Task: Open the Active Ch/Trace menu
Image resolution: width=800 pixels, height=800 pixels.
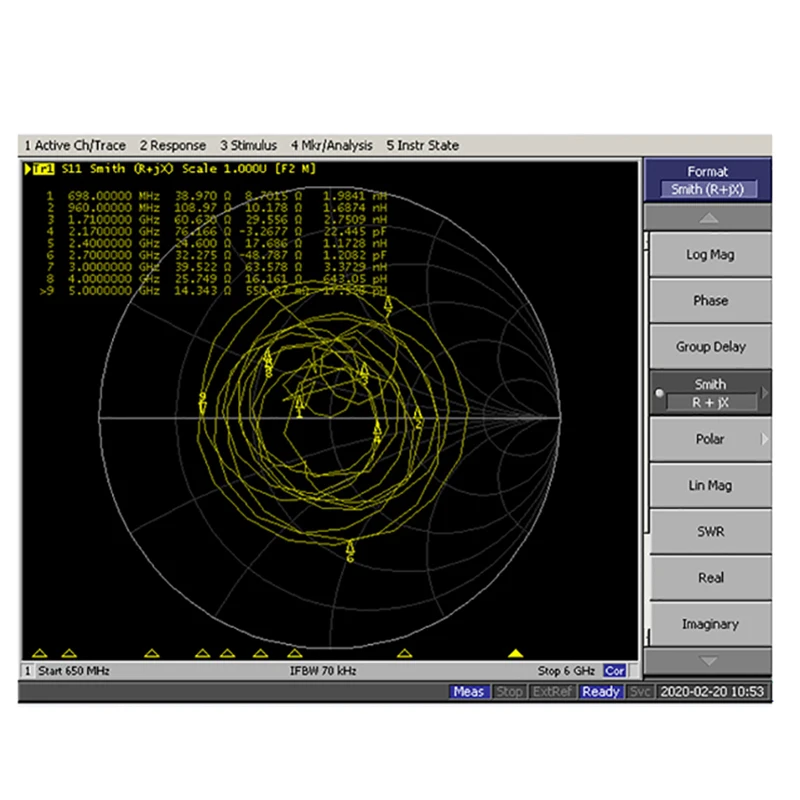Action: (75, 145)
